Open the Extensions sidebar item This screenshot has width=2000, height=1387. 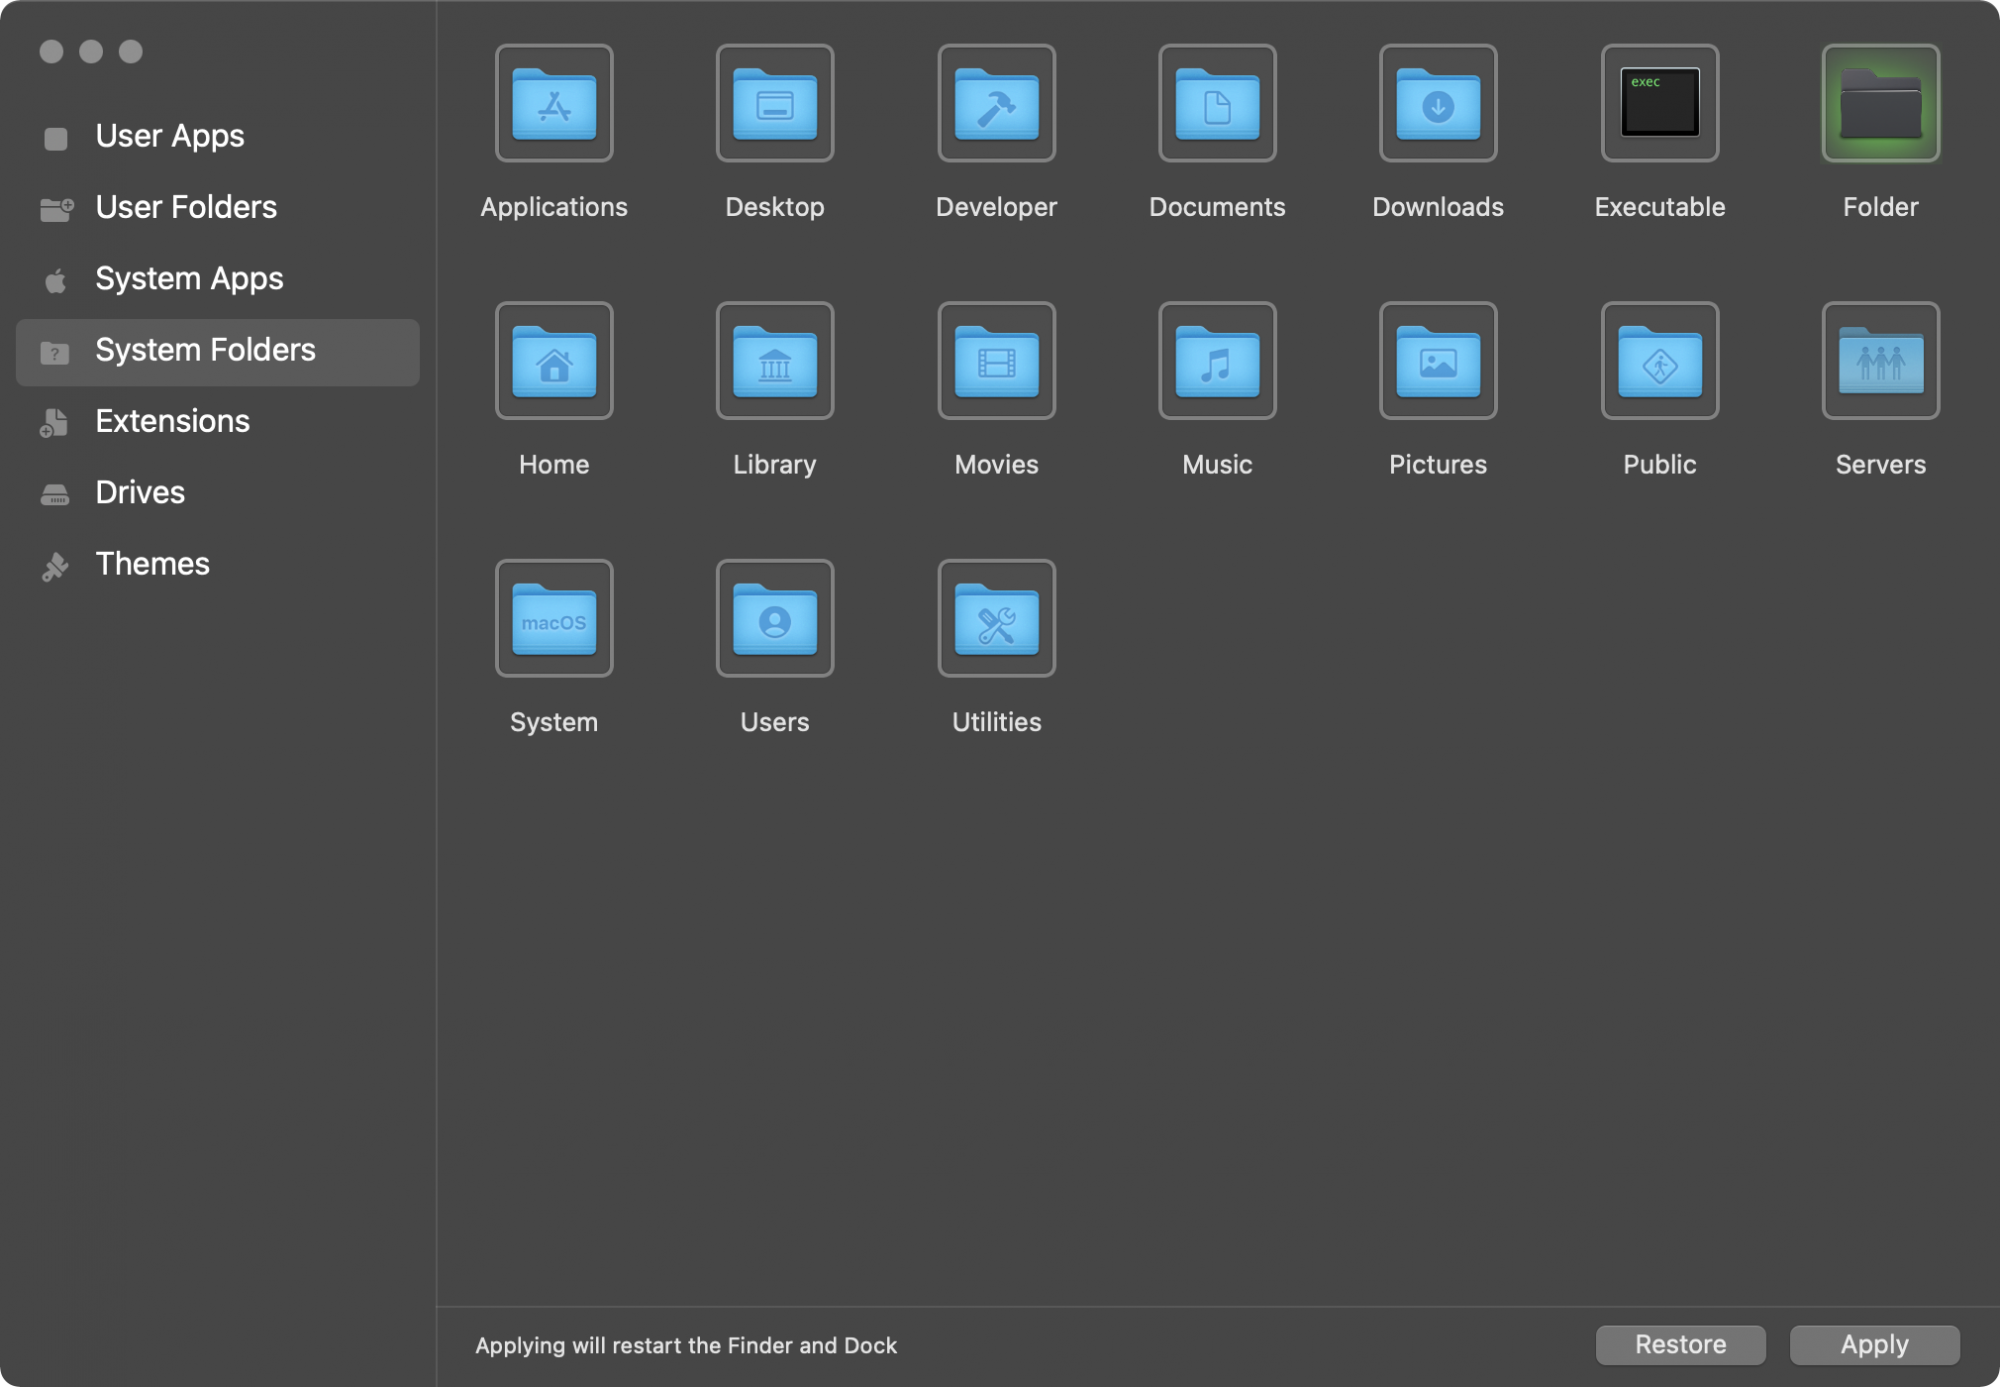click(x=172, y=421)
